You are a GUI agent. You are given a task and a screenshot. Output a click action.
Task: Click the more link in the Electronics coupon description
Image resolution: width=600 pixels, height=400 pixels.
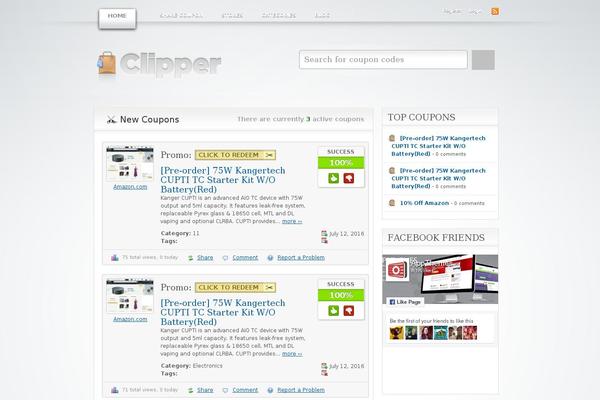pos(292,354)
